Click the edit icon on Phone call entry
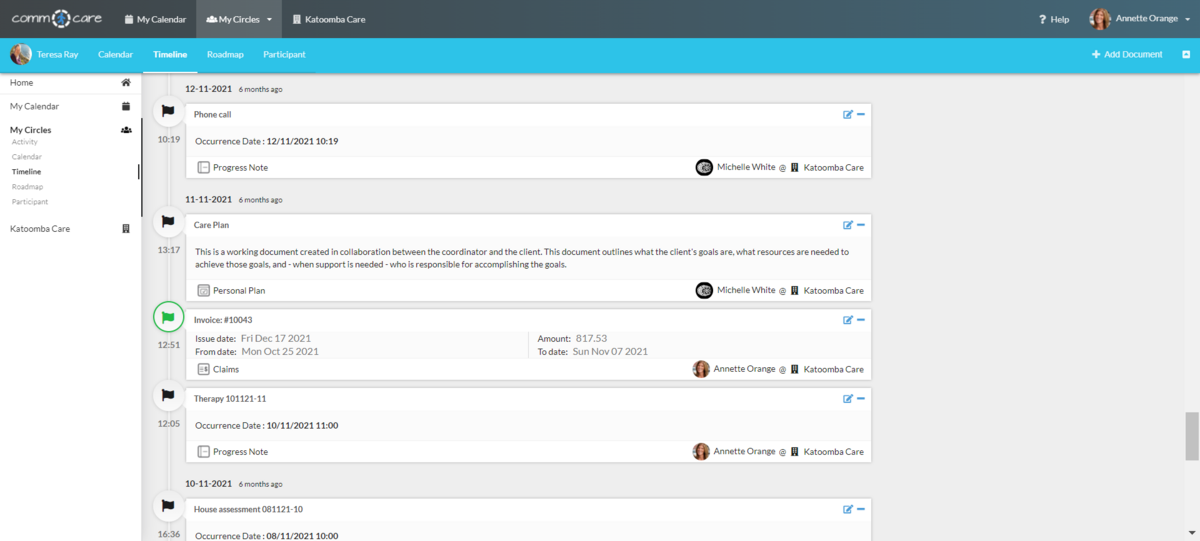 click(847, 114)
